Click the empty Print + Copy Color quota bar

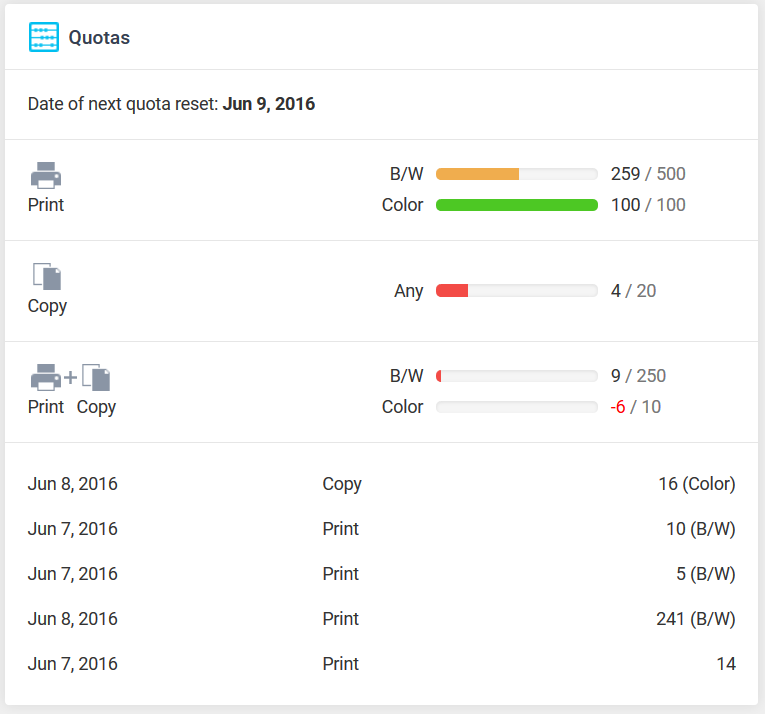[x=516, y=407]
